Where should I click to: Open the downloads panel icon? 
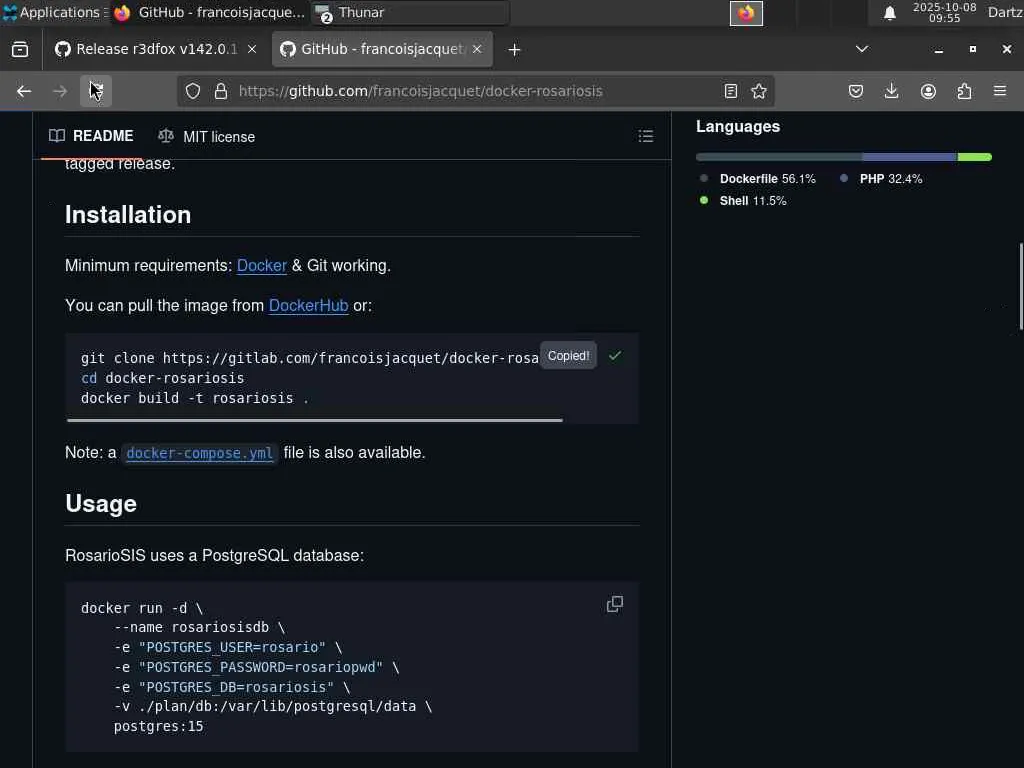[x=891, y=91]
